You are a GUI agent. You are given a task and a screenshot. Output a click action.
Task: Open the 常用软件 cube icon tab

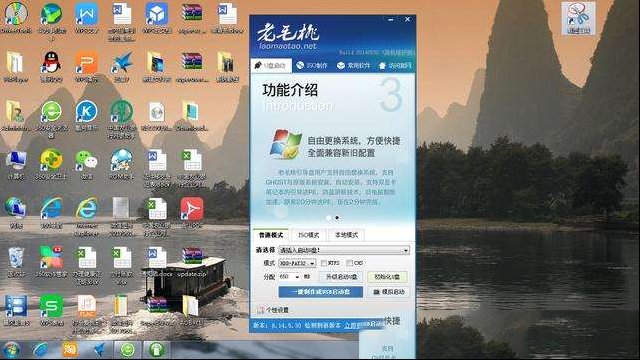pos(353,66)
